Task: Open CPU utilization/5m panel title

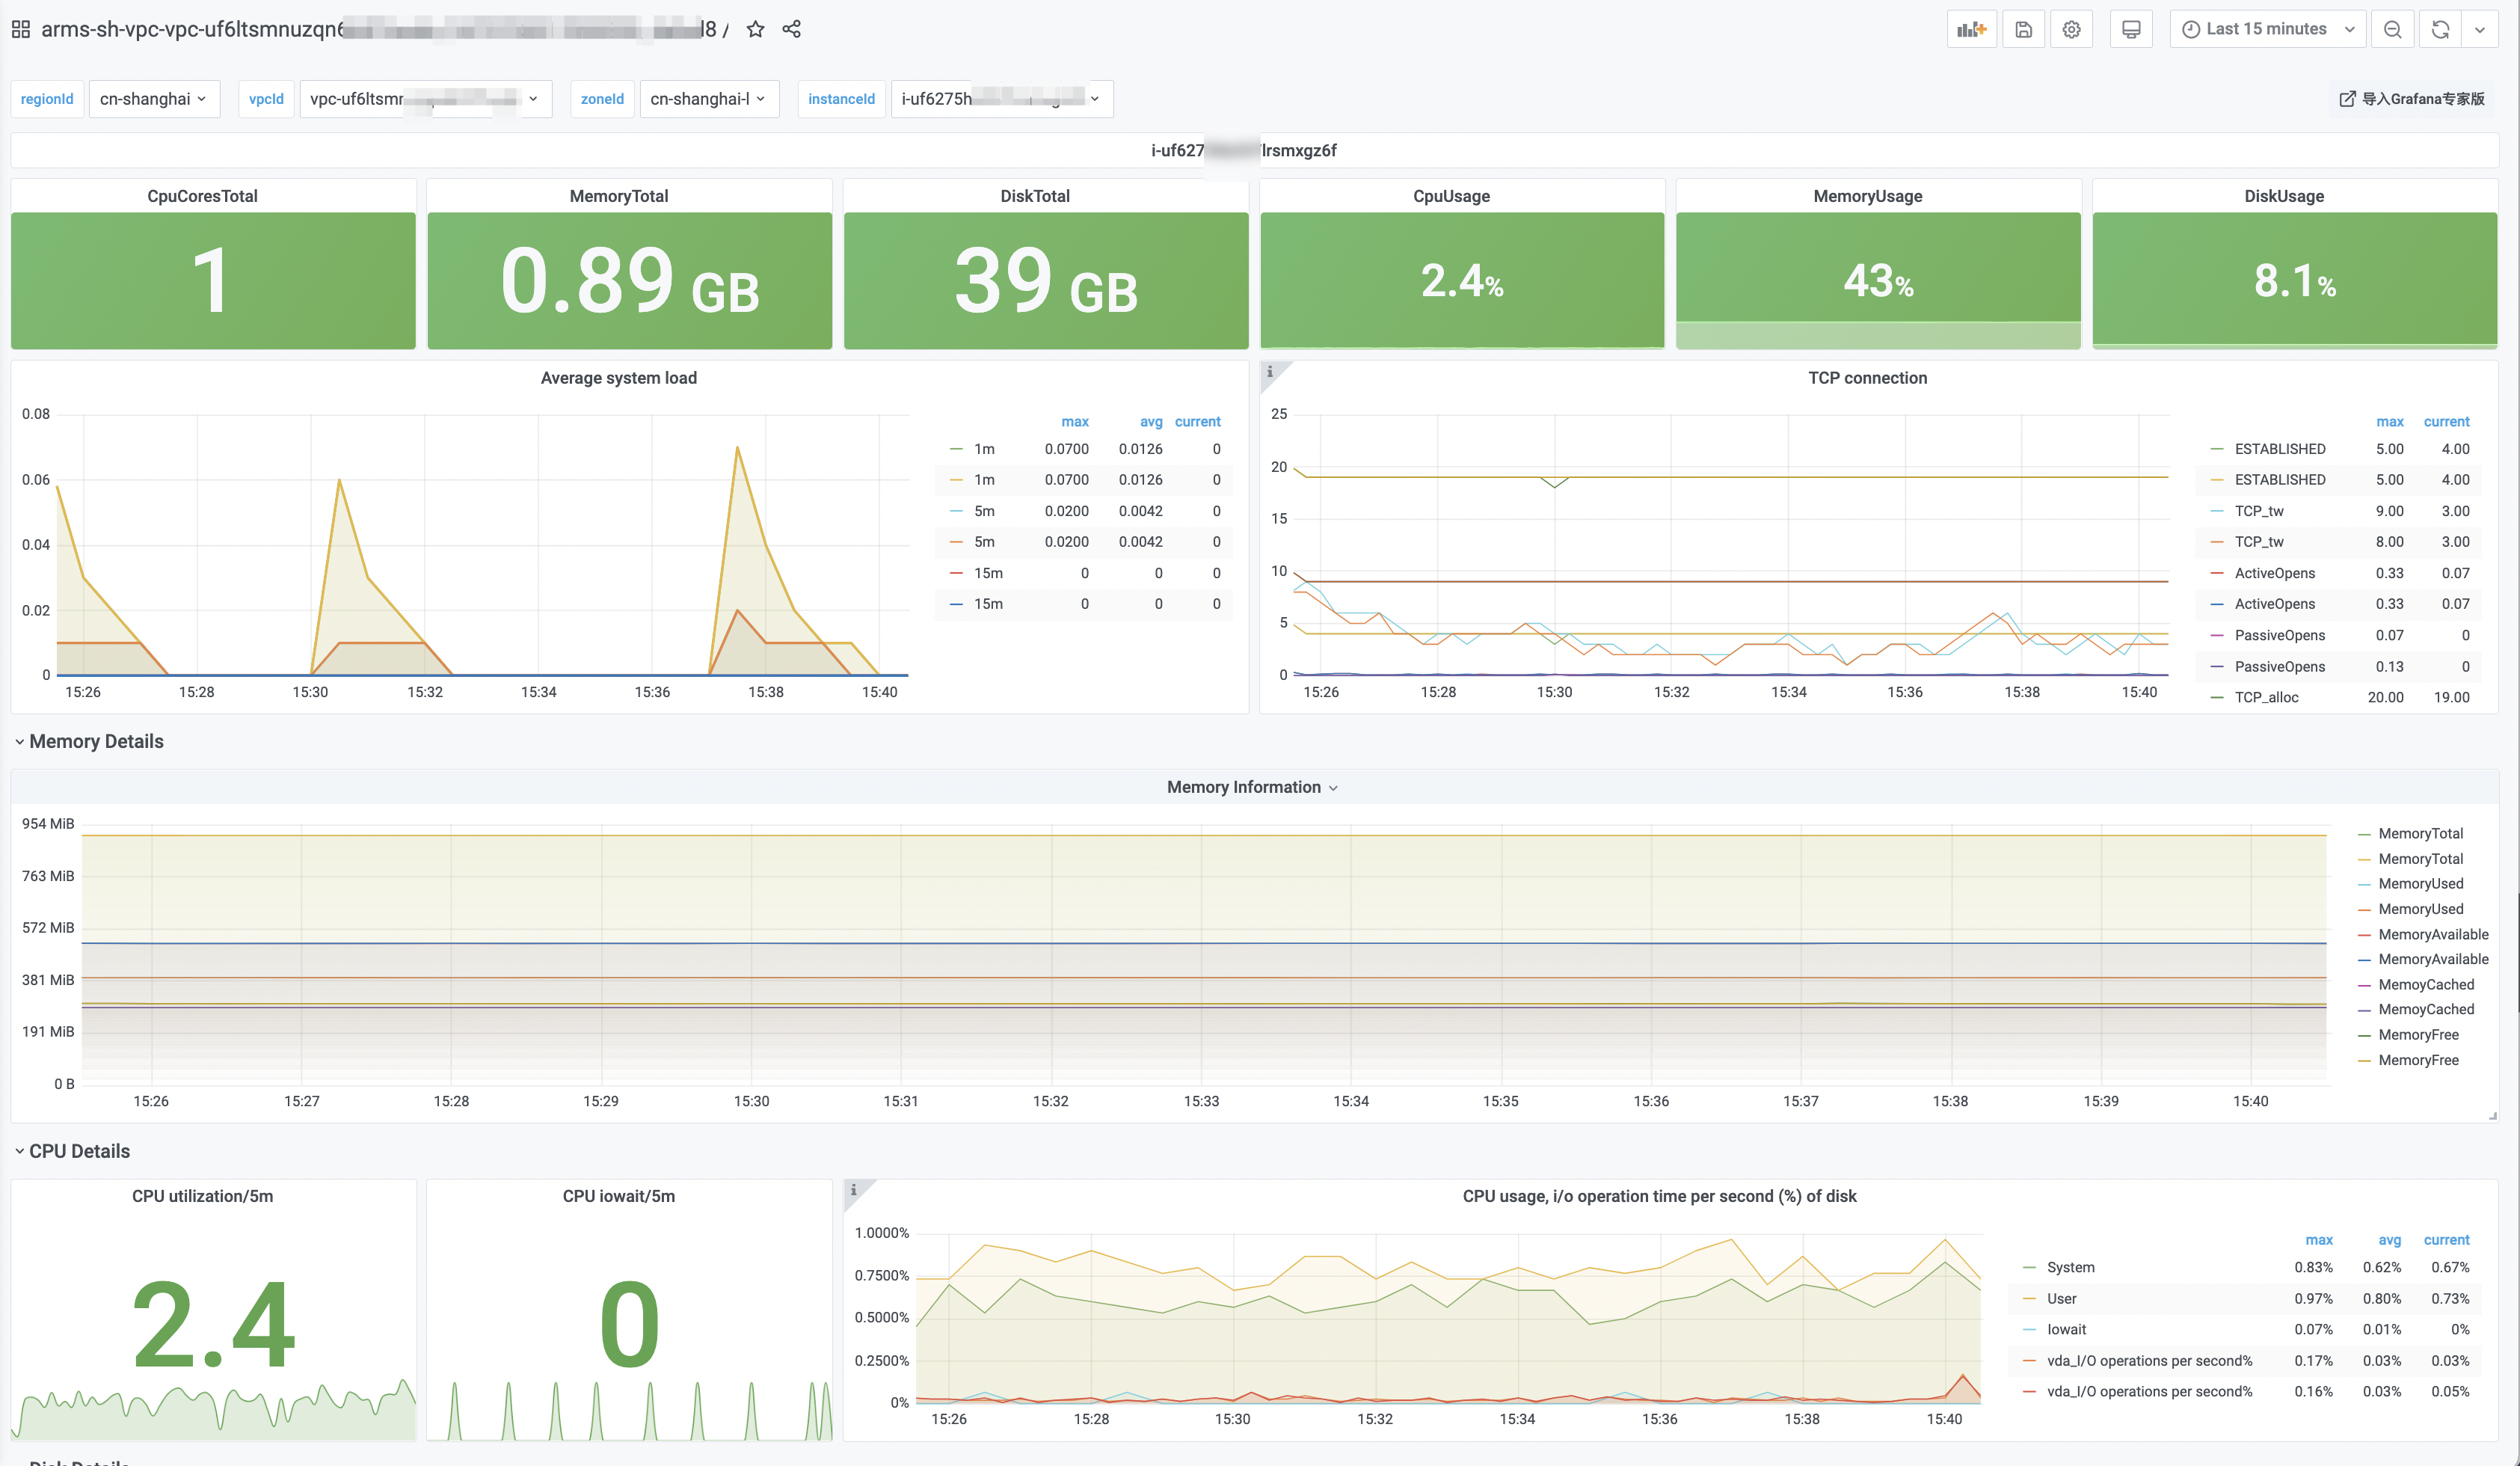Action: [202, 1196]
